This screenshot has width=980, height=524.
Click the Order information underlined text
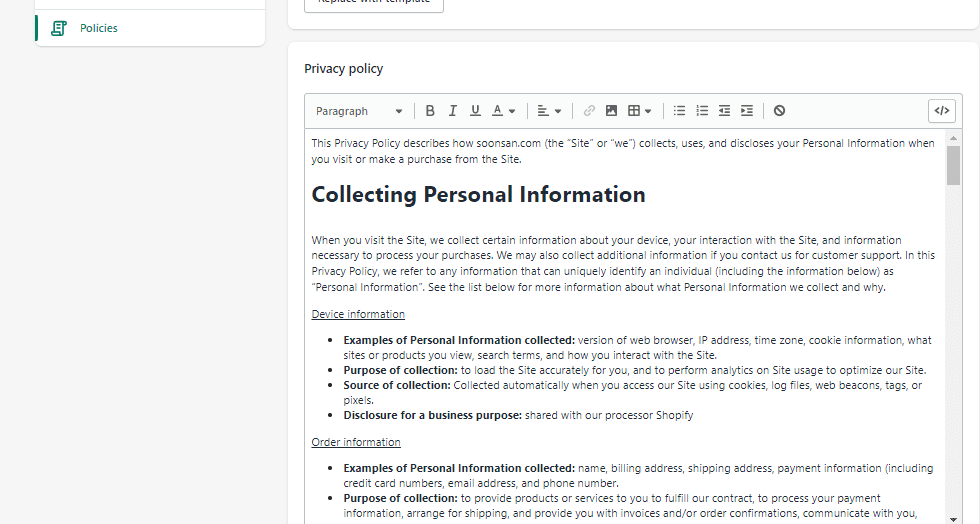[x=356, y=442]
